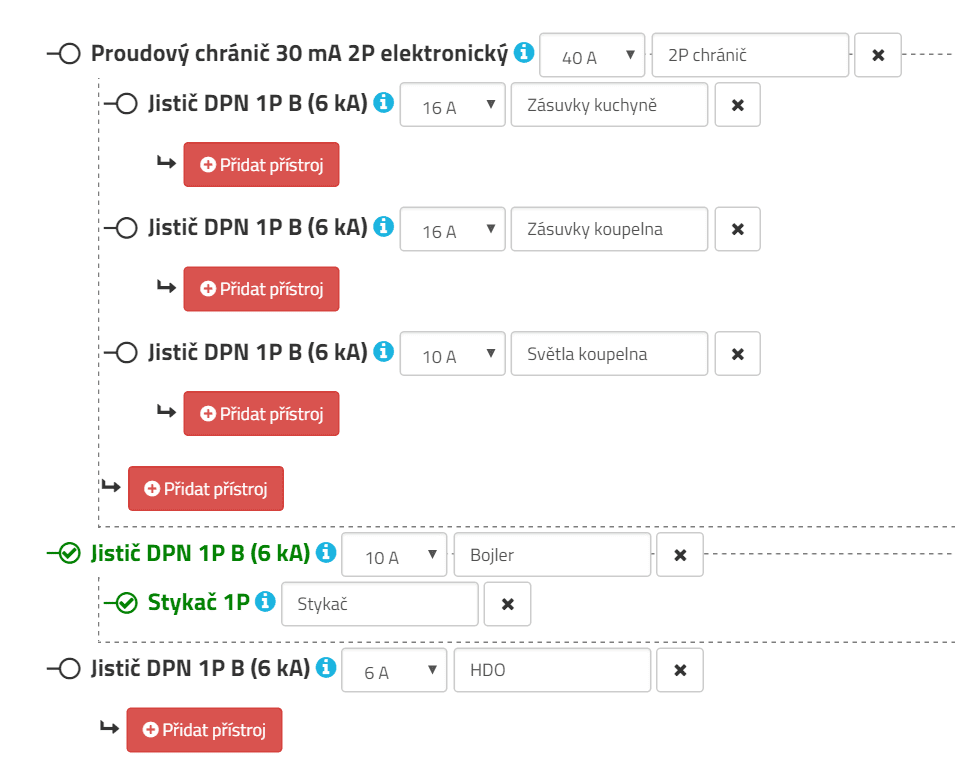Click info icon next to Stykač 1P
The width and height of the screenshot is (955, 774).
(x=265, y=601)
